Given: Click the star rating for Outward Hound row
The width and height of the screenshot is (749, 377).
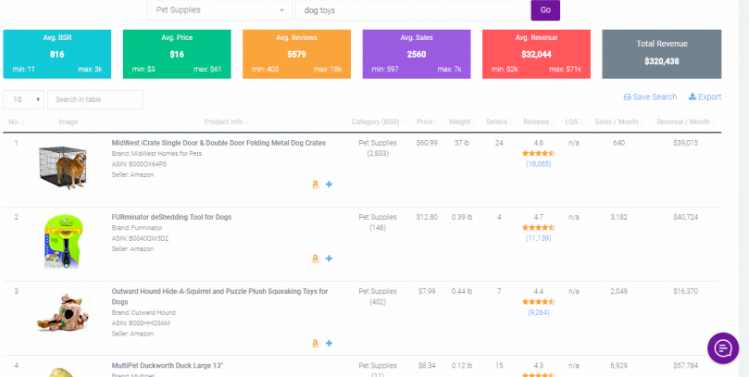Looking at the screenshot, I should [x=538, y=302].
